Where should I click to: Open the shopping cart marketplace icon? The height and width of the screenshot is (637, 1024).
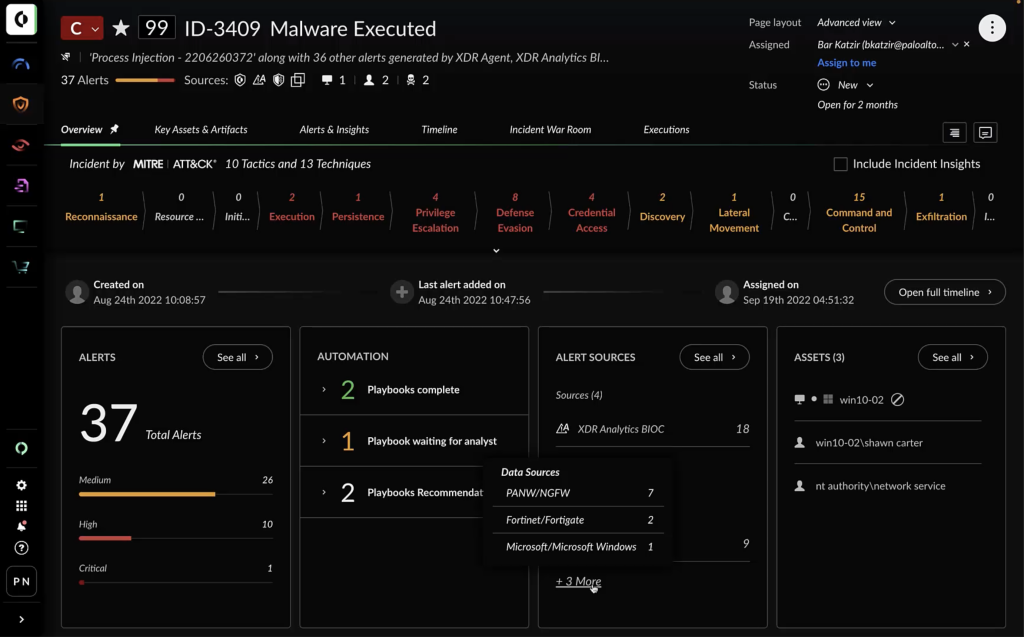(21, 267)
